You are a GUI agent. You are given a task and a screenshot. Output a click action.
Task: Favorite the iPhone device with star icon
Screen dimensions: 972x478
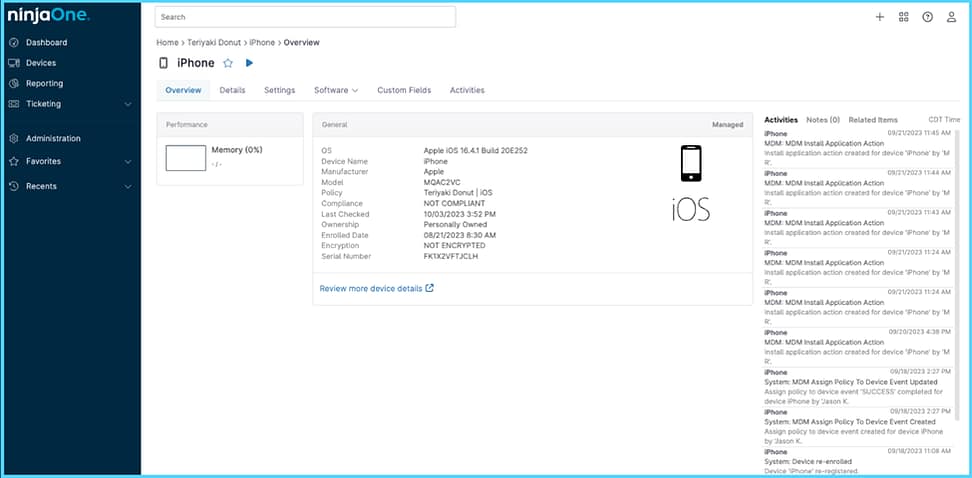click(228, 63)
